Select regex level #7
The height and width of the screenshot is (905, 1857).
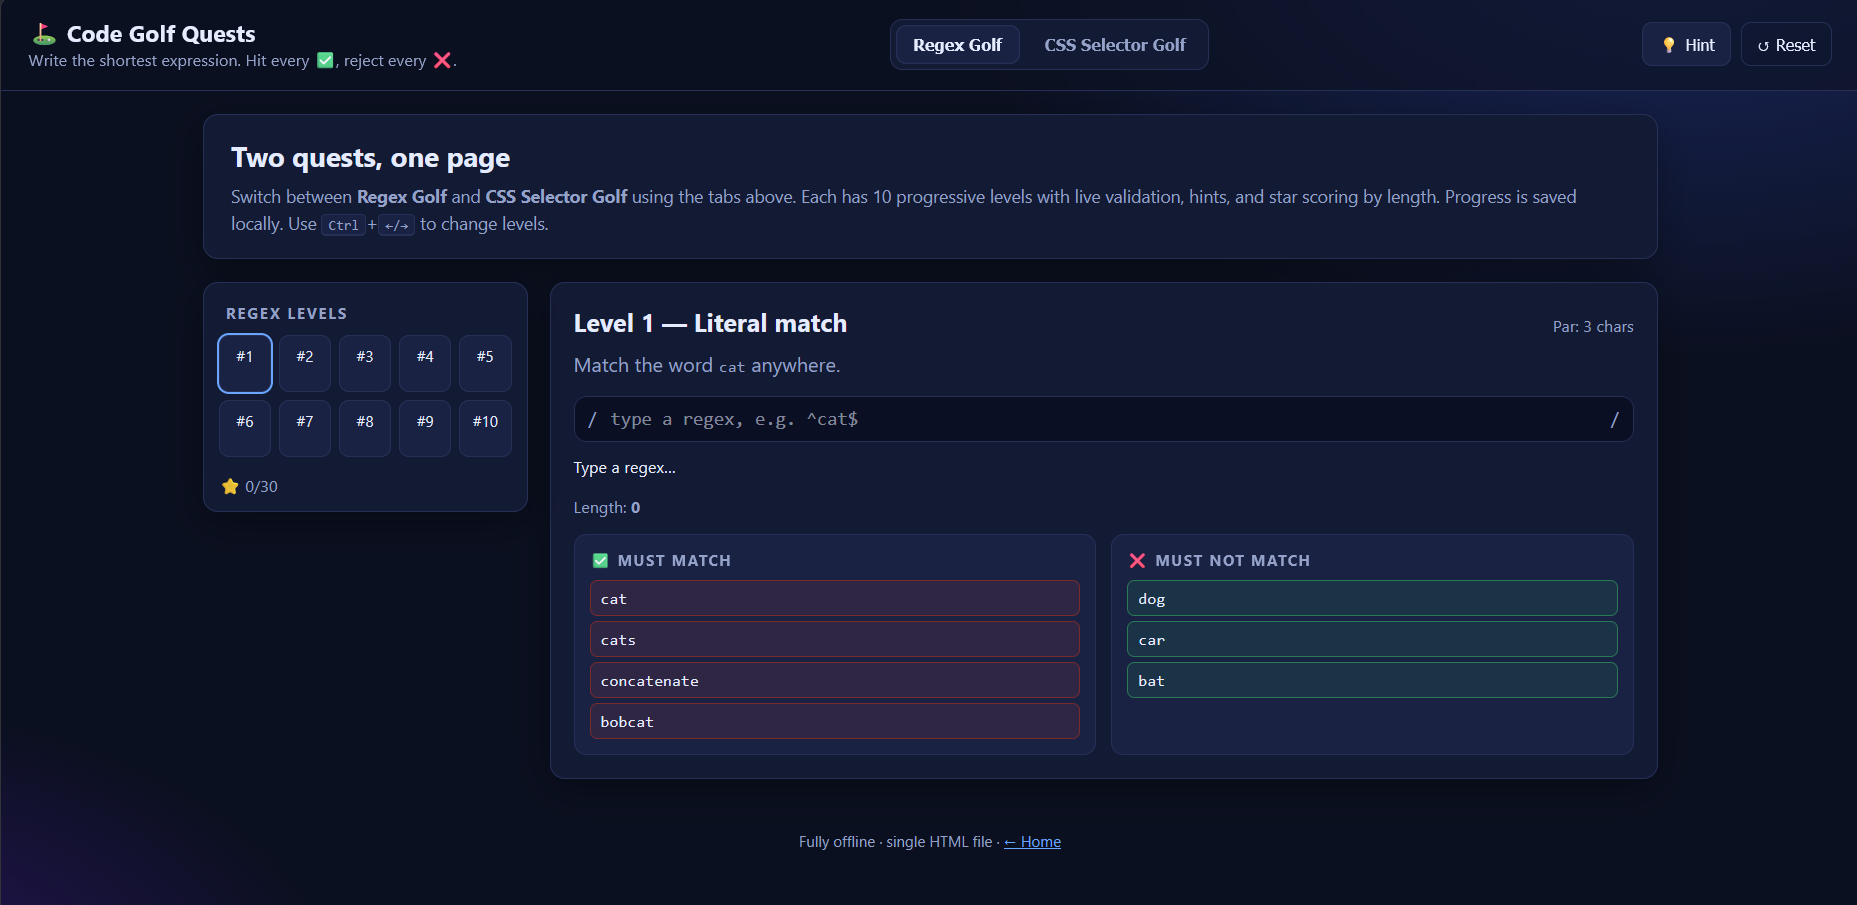(305, 428)
